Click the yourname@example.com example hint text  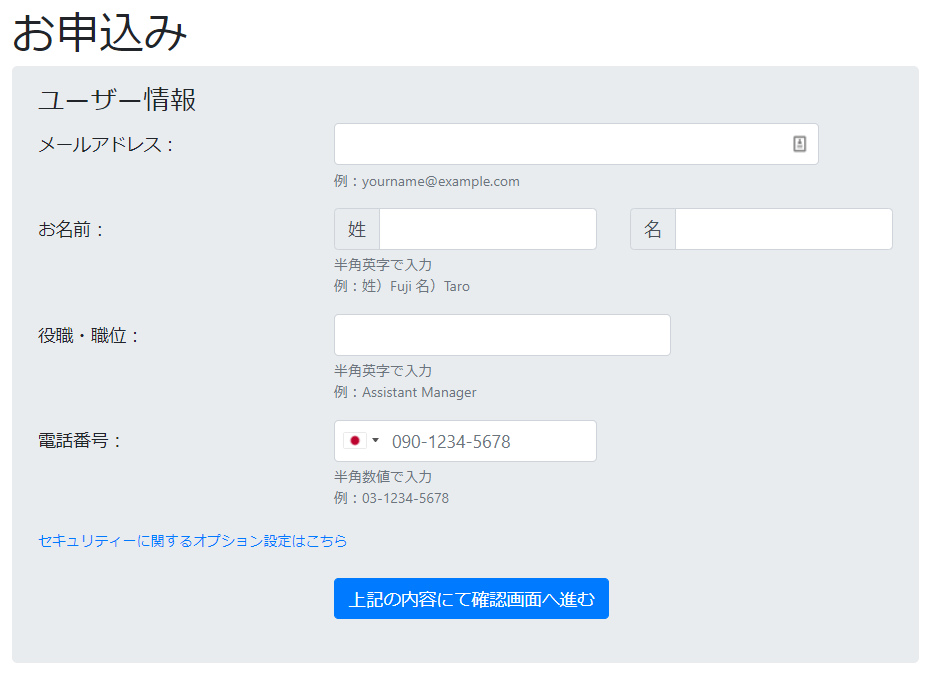pyautogui.click(x=440, y=182)
